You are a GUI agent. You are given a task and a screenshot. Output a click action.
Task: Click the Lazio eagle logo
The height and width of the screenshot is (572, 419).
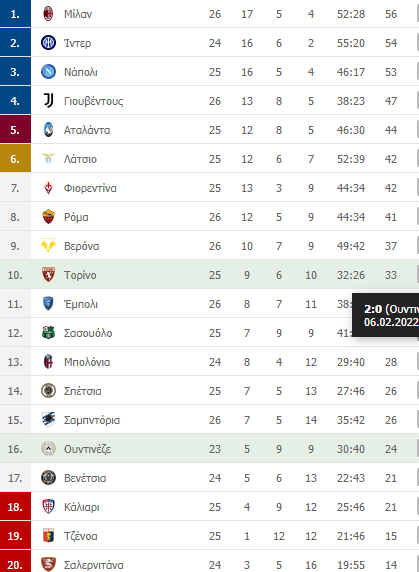[x=48, y=159]
